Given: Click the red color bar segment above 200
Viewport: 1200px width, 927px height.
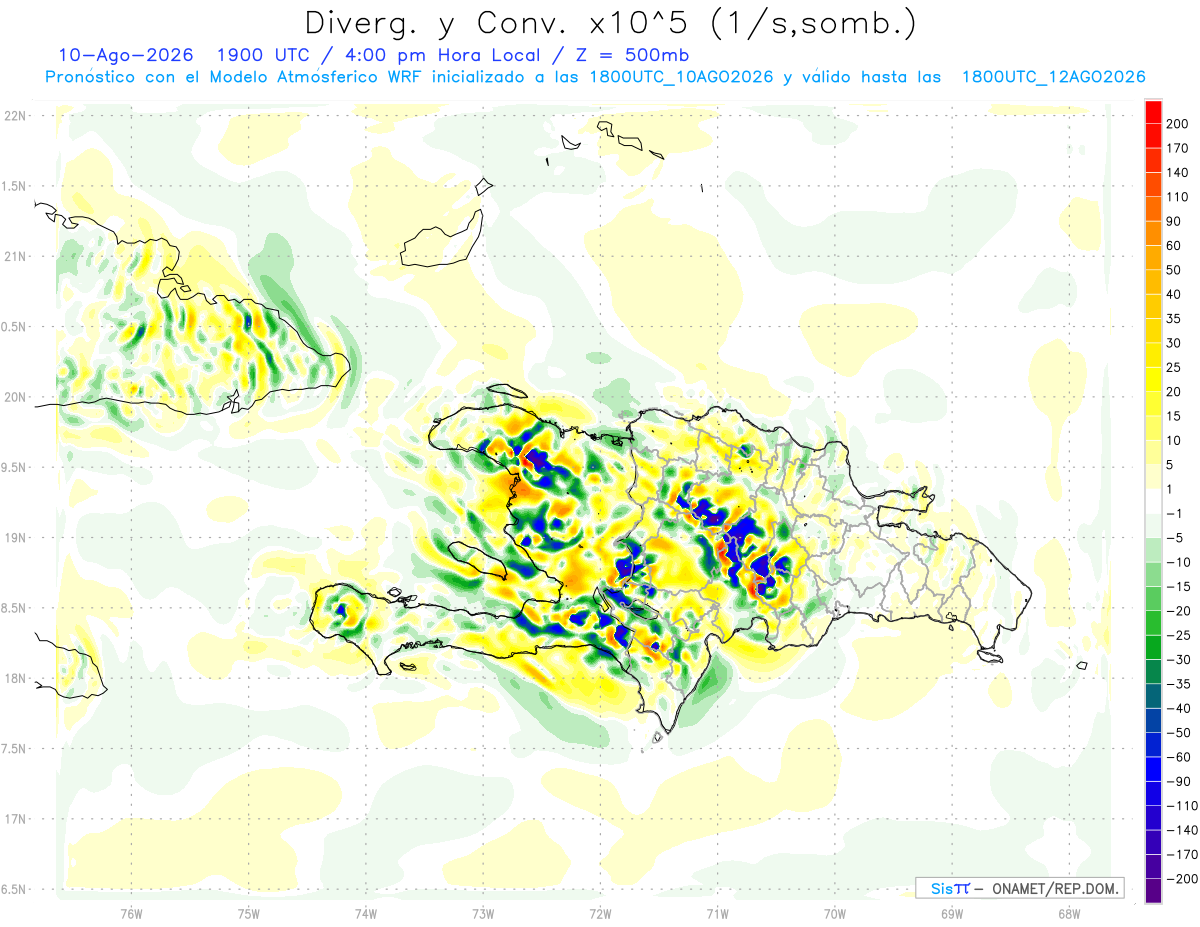Looking at the screenshot, I should 1154,111.
